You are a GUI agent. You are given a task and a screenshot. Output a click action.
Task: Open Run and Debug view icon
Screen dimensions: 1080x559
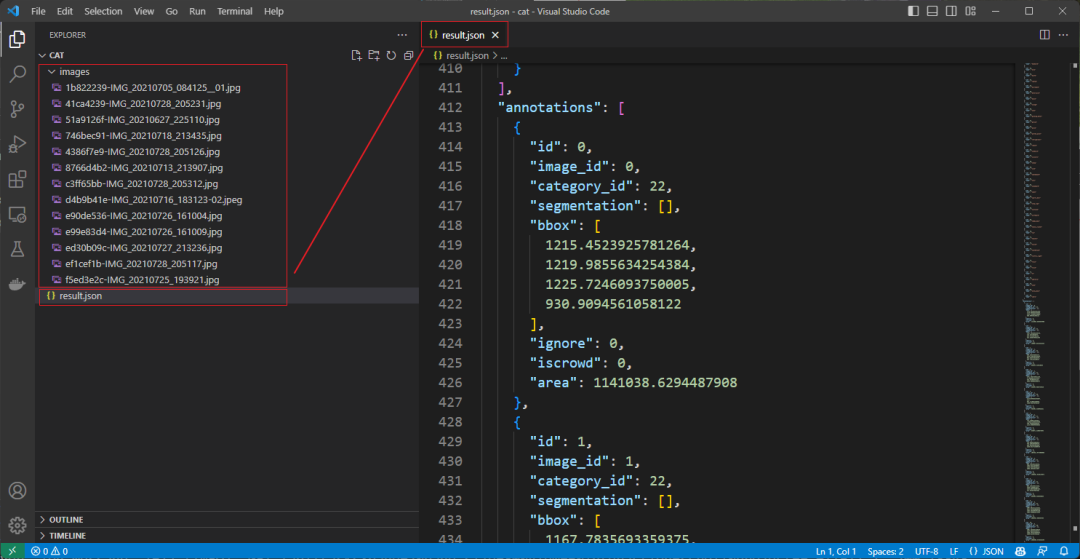[x=17, y=145]
